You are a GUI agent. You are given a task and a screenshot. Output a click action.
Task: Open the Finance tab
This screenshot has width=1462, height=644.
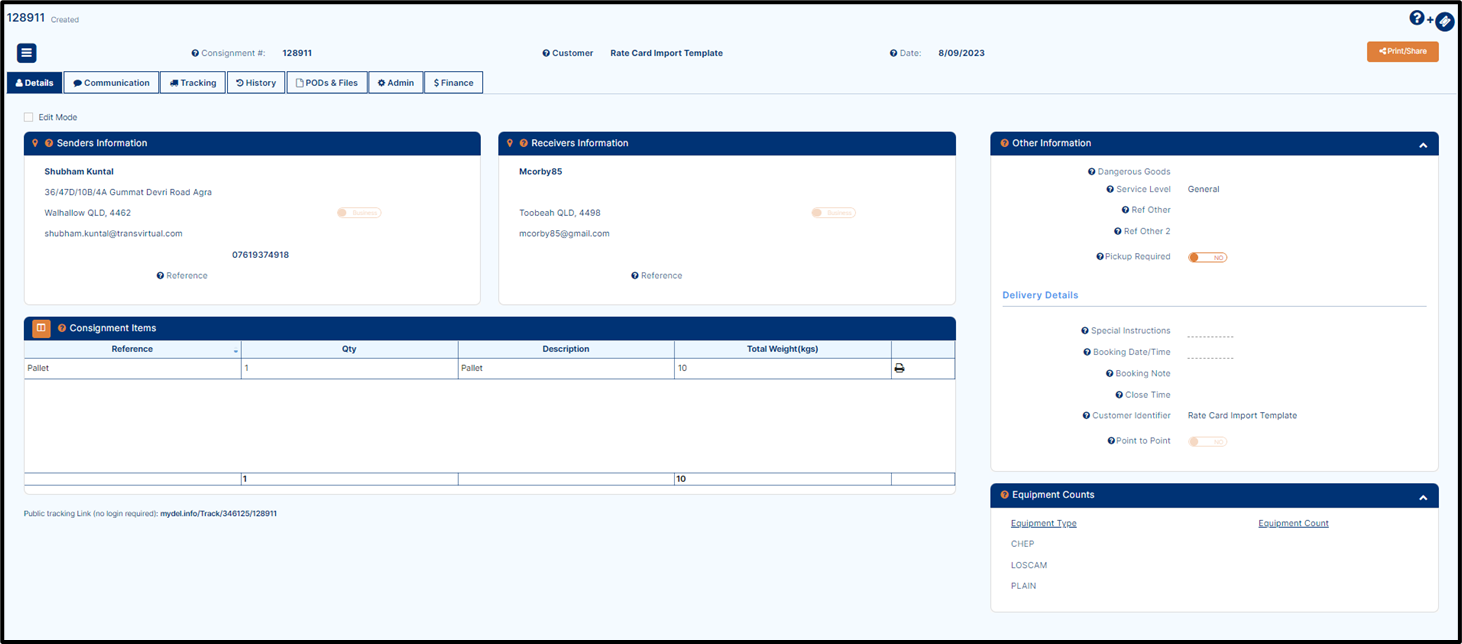[454, 83]
